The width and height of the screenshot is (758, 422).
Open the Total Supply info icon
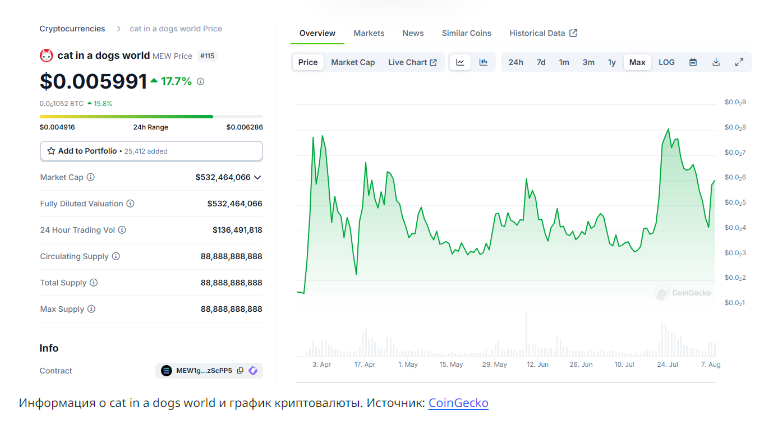pos(94,282)
